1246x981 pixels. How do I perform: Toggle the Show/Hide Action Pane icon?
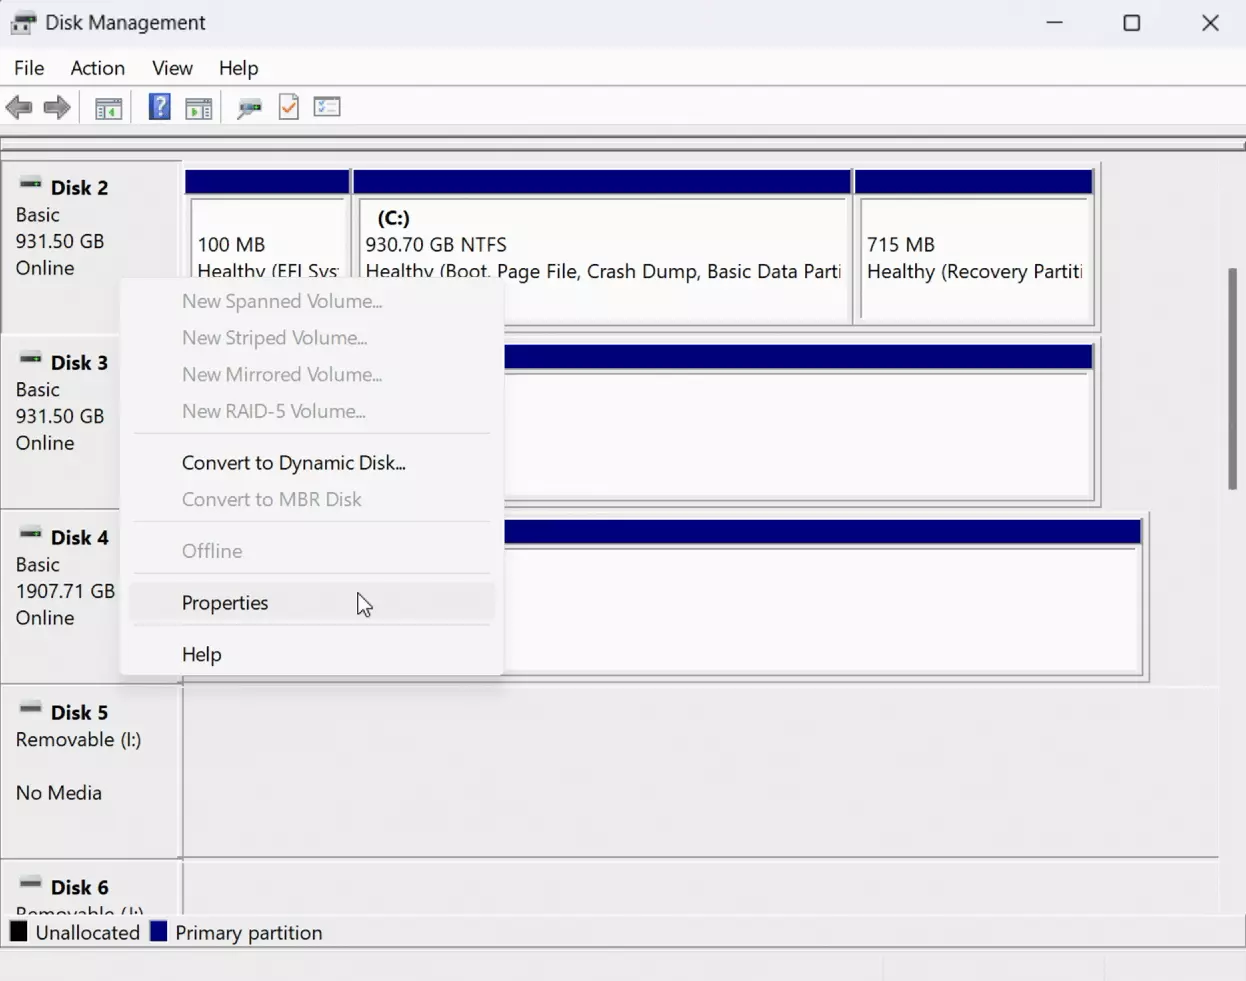point(199,108)
